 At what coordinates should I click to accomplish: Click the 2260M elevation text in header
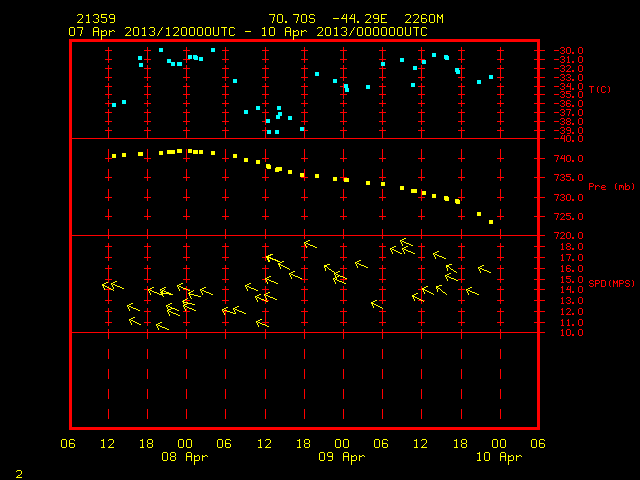tap(424, 19)
